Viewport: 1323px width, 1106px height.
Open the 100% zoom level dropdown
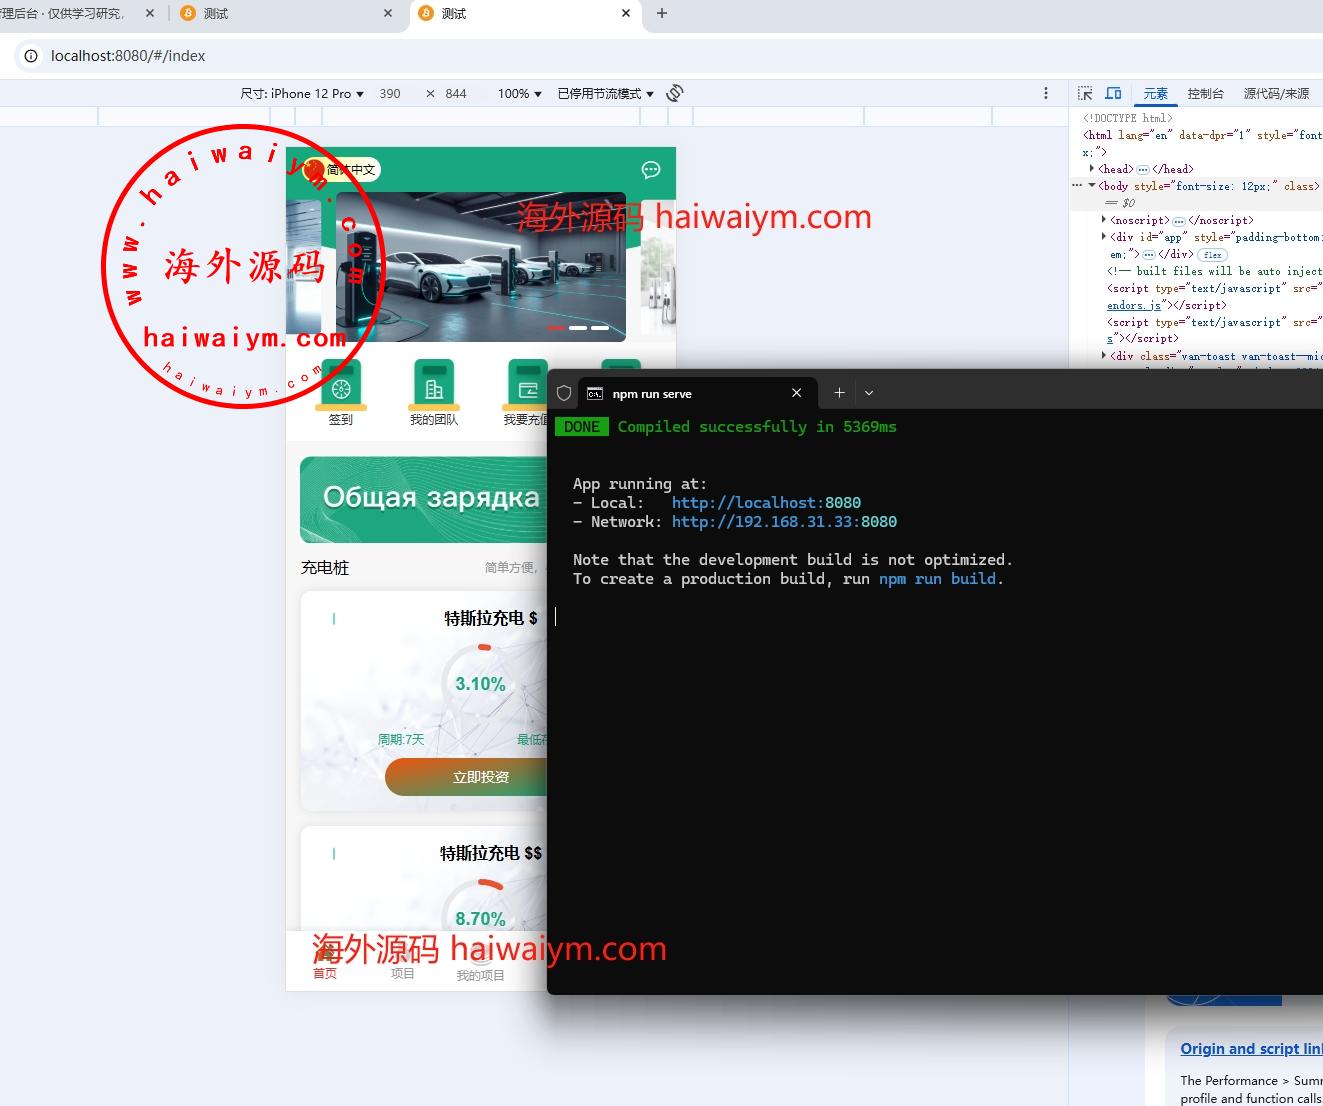(519, 93)
